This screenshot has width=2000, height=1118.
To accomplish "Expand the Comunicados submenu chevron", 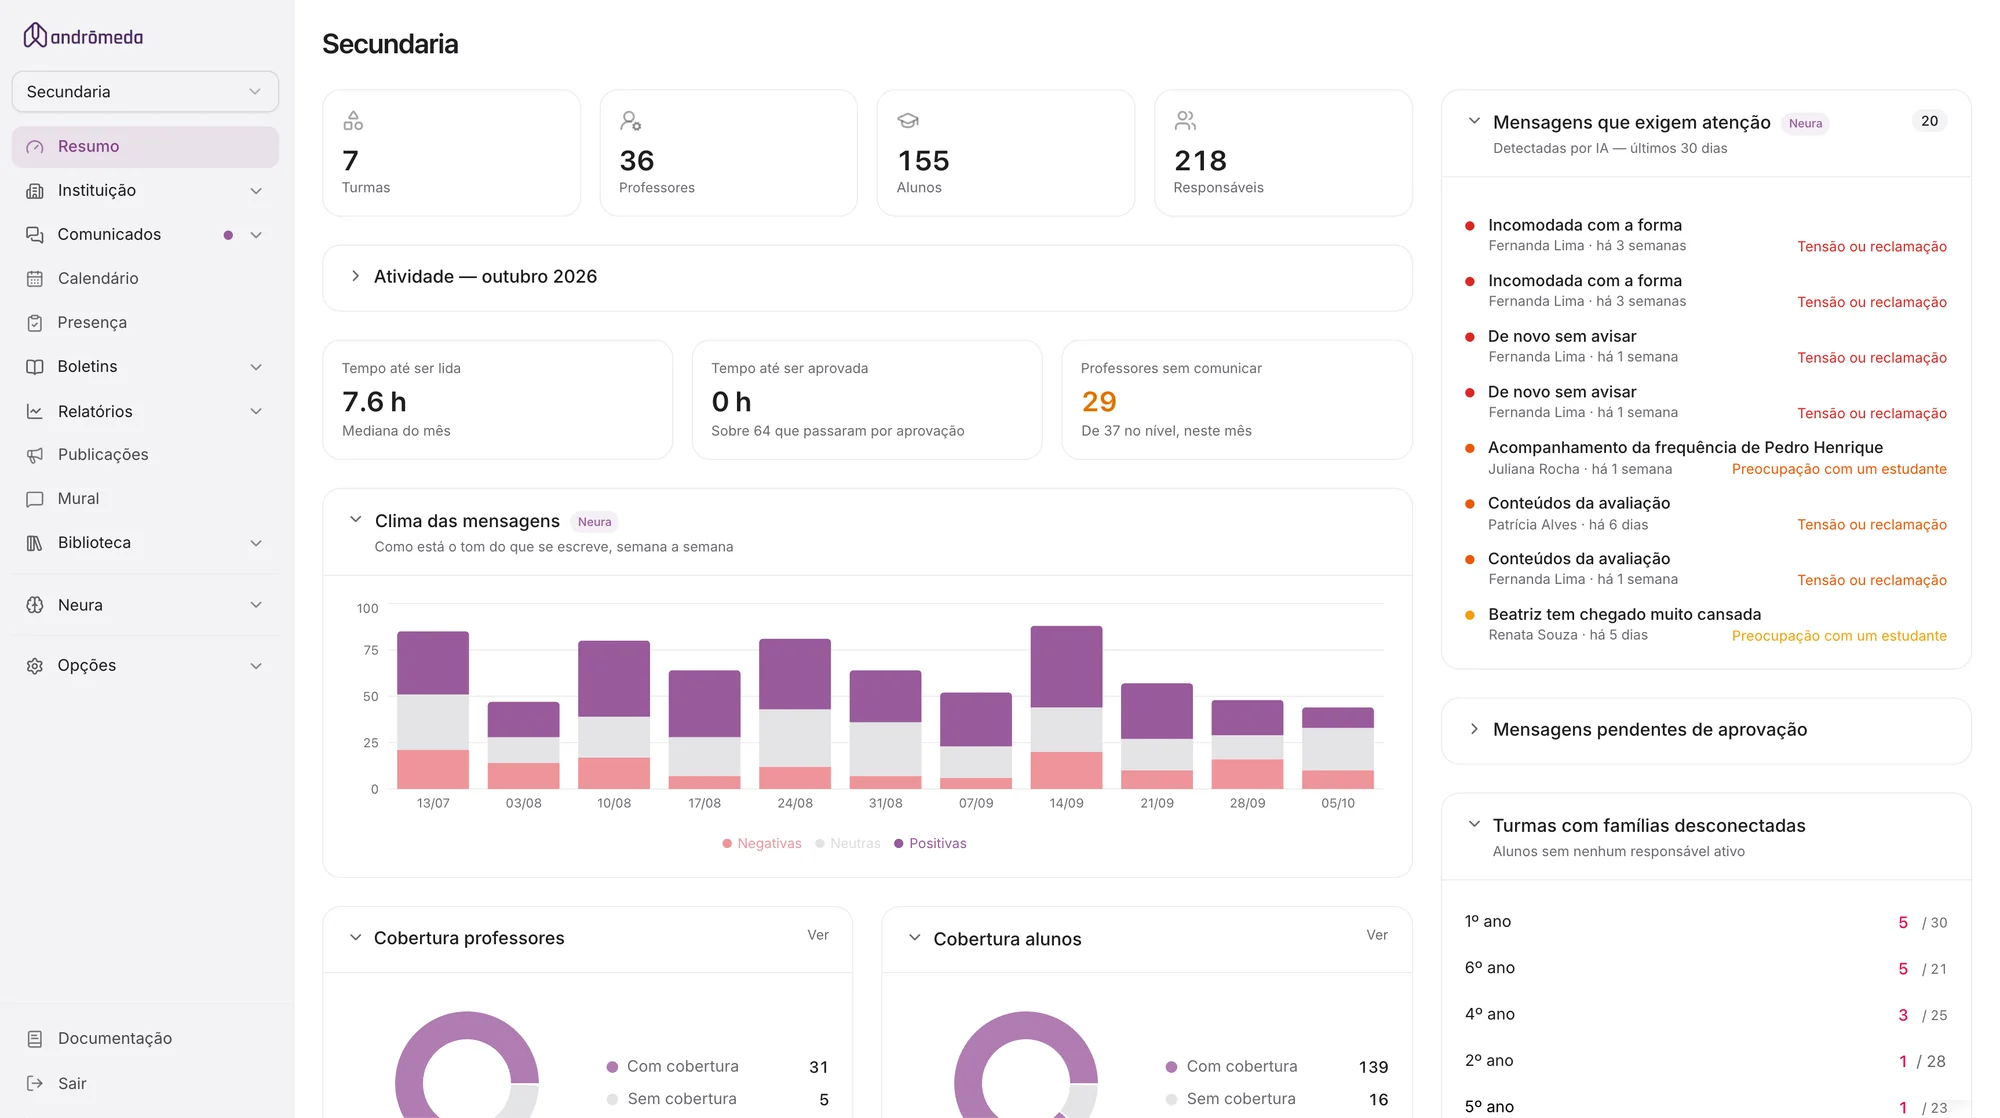I will 256,235.
